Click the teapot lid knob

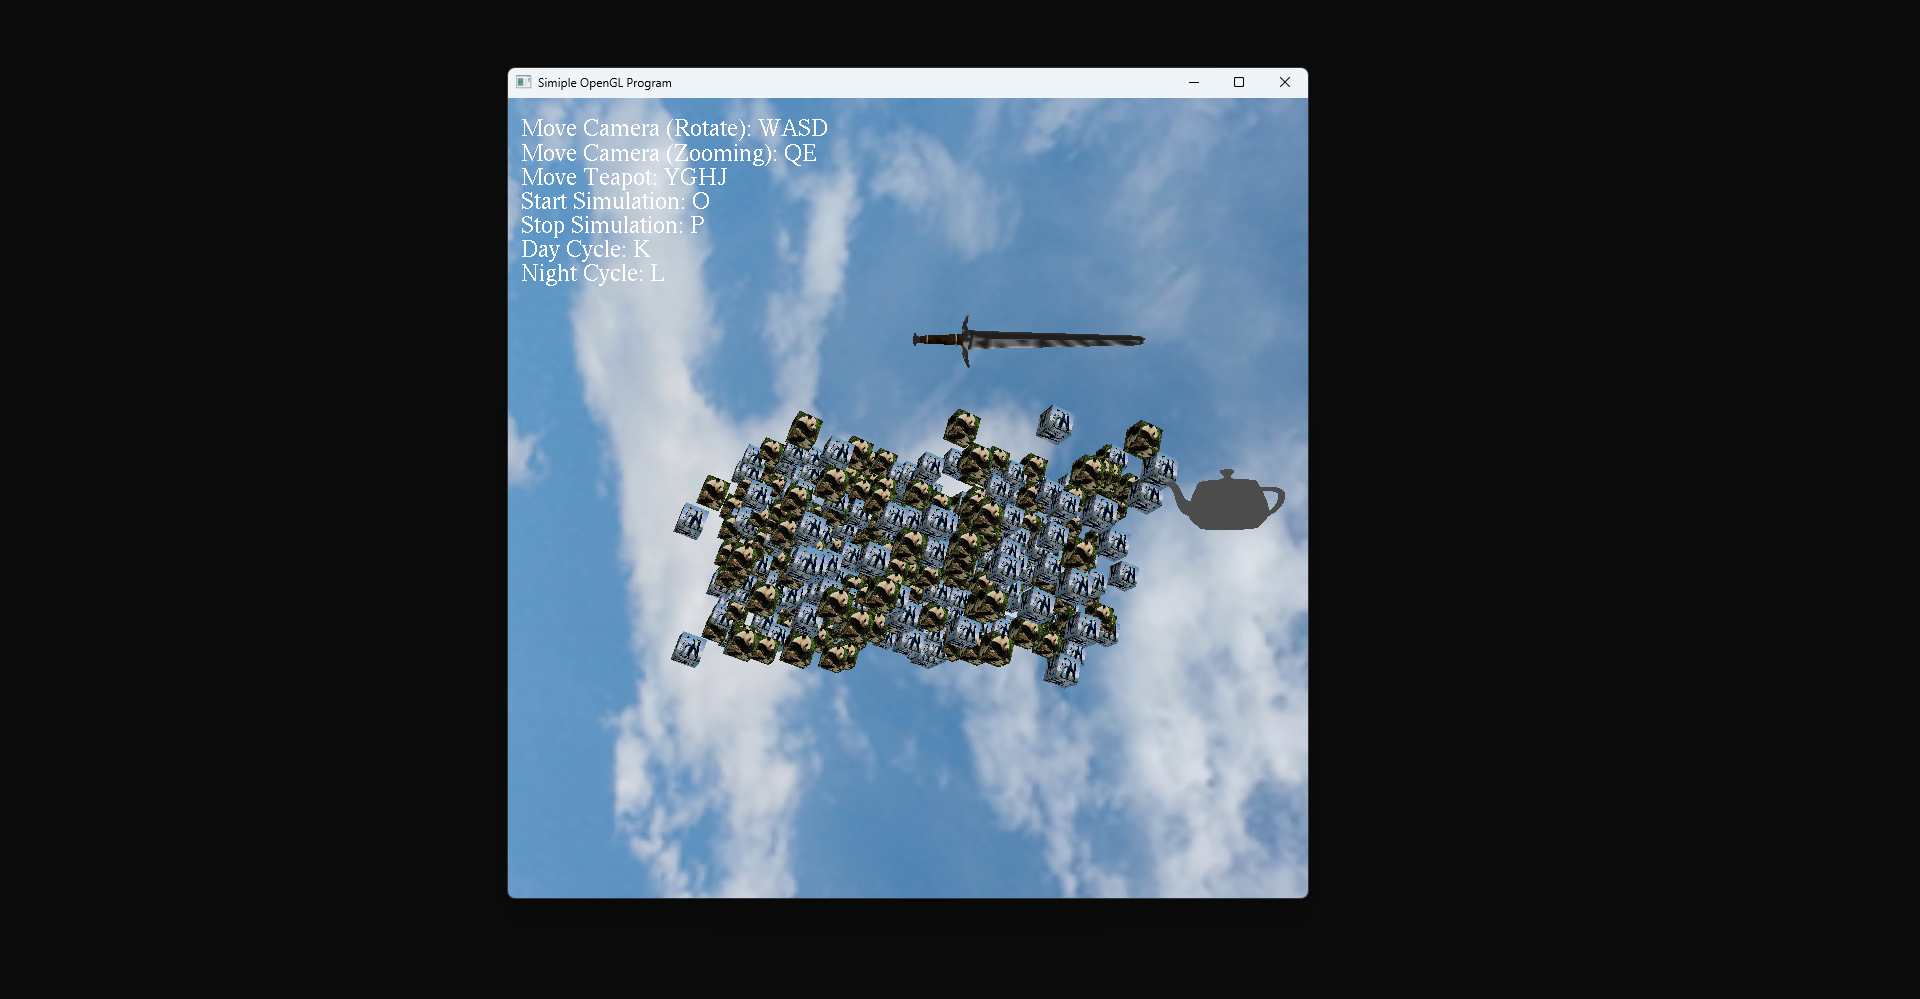[x=1228, y=474]
